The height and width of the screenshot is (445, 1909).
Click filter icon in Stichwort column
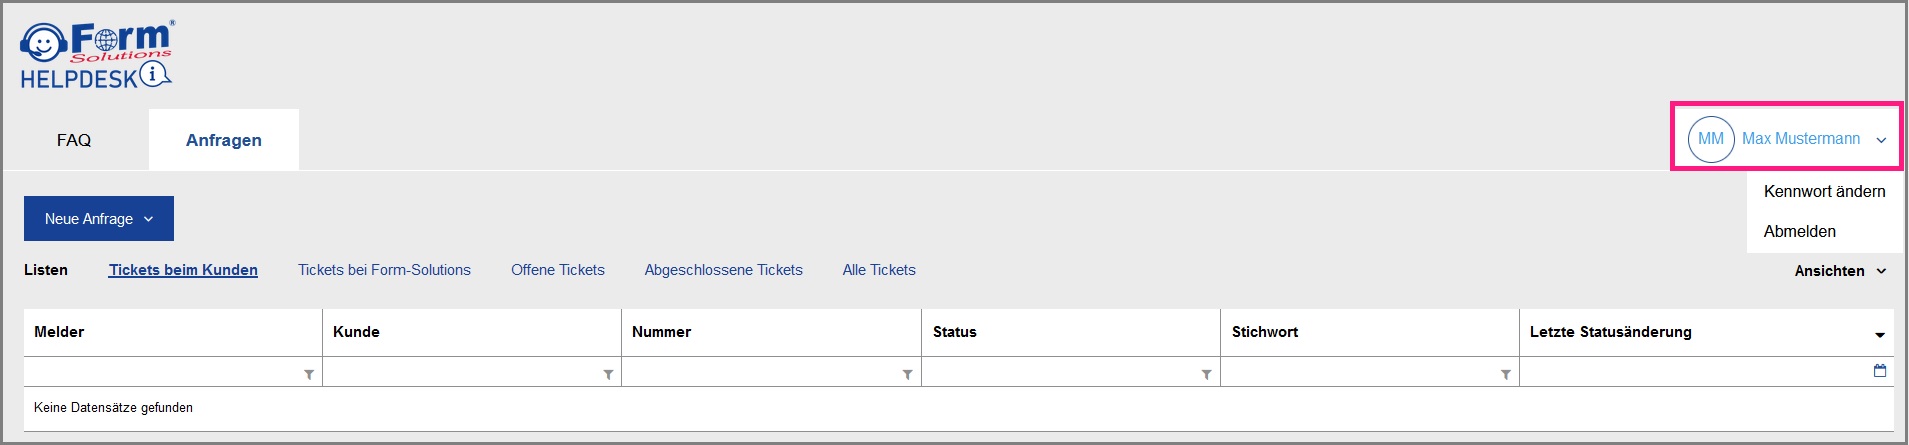(x=1505, y=375)
